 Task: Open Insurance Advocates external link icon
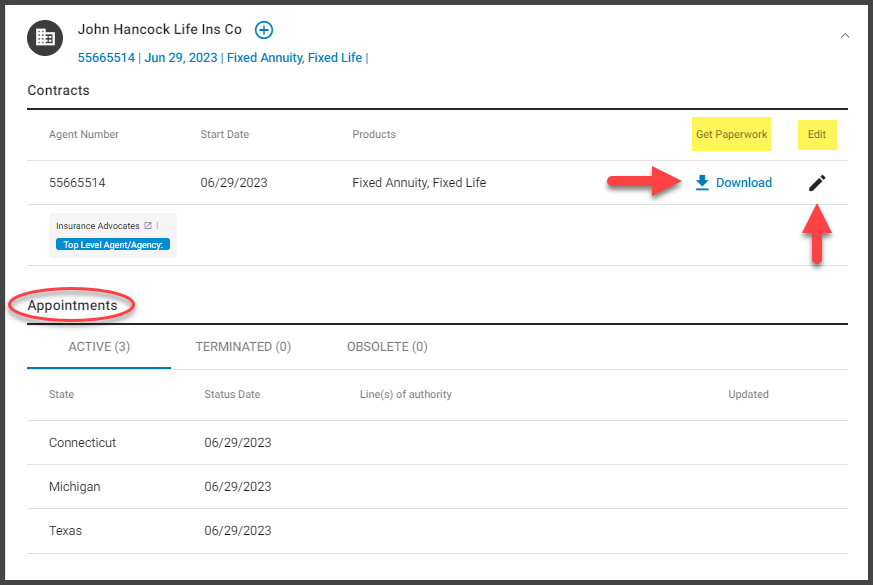tap(148, 225)
